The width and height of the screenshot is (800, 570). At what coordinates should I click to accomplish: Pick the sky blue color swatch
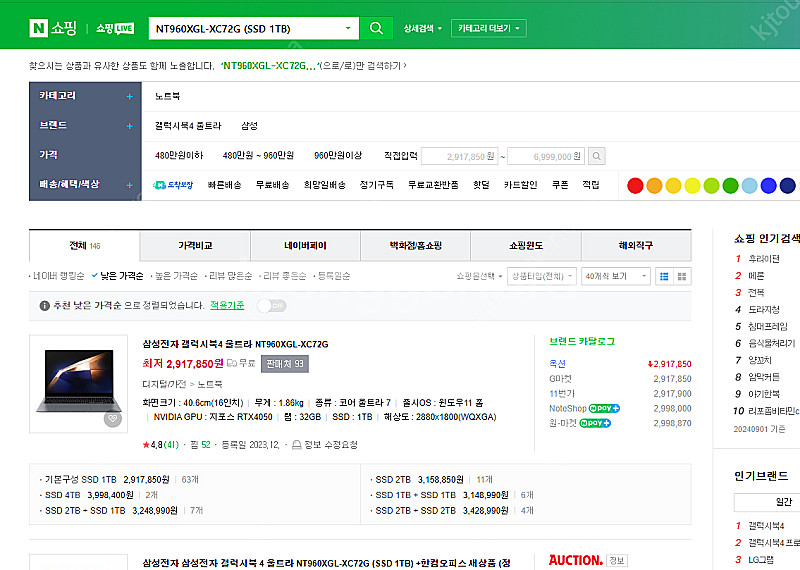749,186
